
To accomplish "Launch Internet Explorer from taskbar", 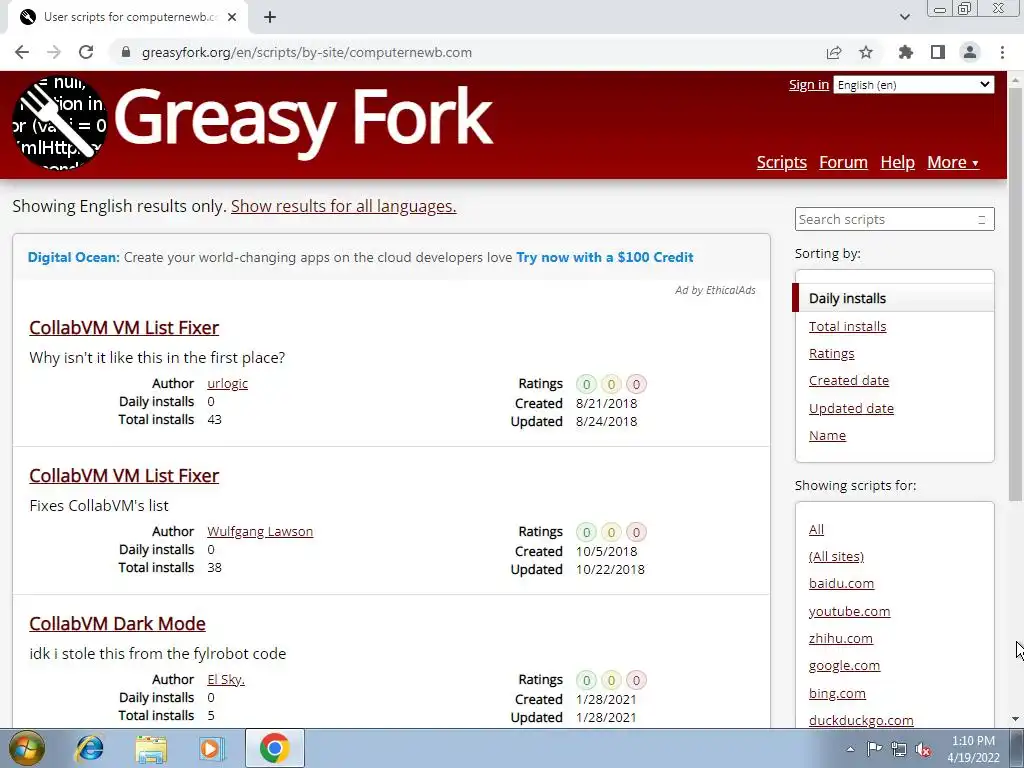I will pos(89,748).
